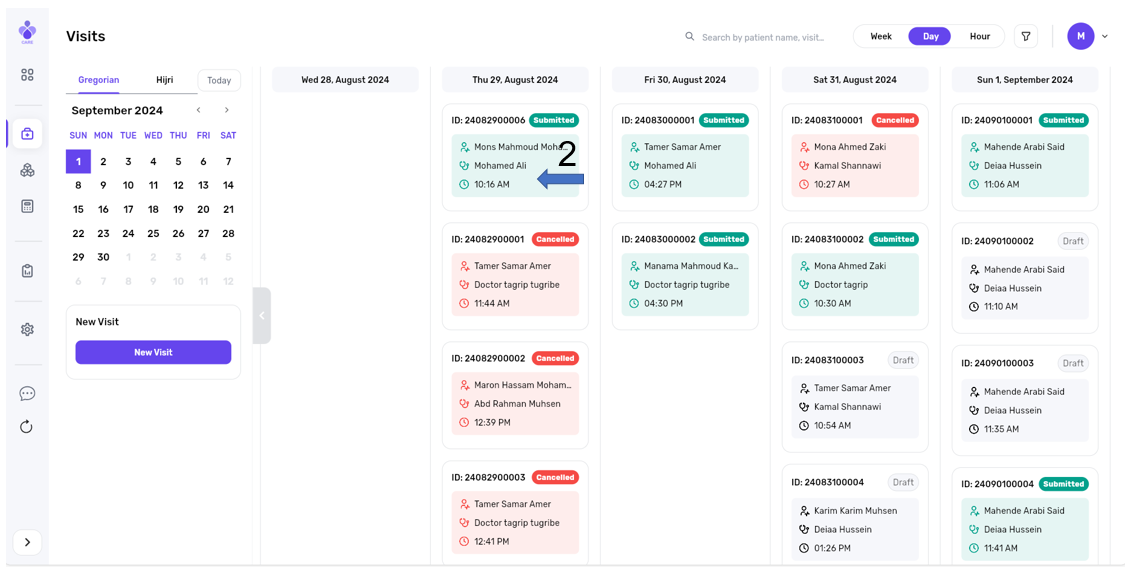Click the Today button
This screenshot has width=1133, height=575.
point(219,81)
